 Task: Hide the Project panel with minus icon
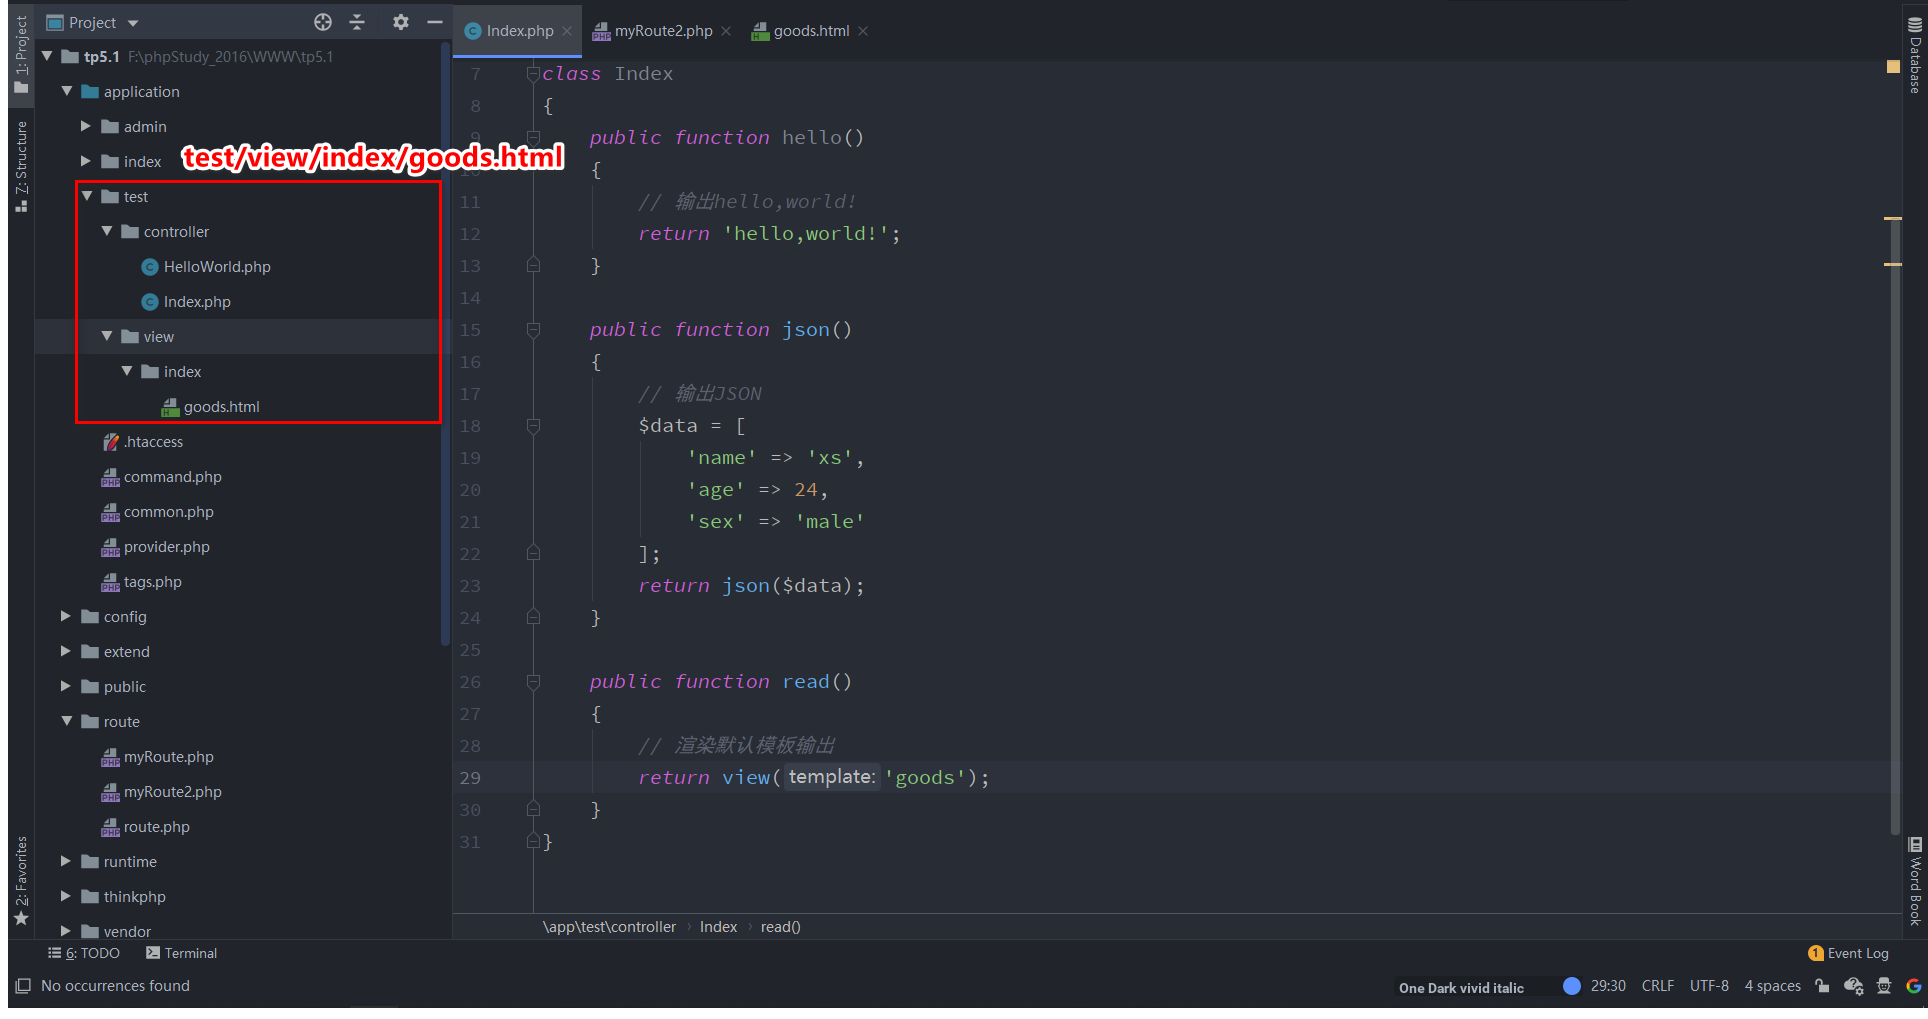[x=434, y=22]
